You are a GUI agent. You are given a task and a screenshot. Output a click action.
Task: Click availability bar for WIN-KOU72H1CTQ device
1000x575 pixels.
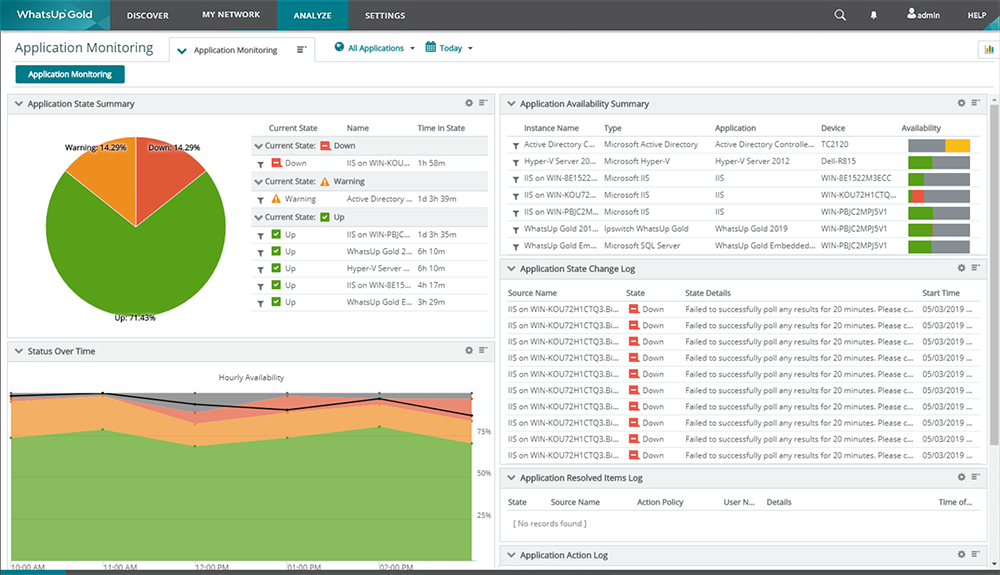(939, 196)
